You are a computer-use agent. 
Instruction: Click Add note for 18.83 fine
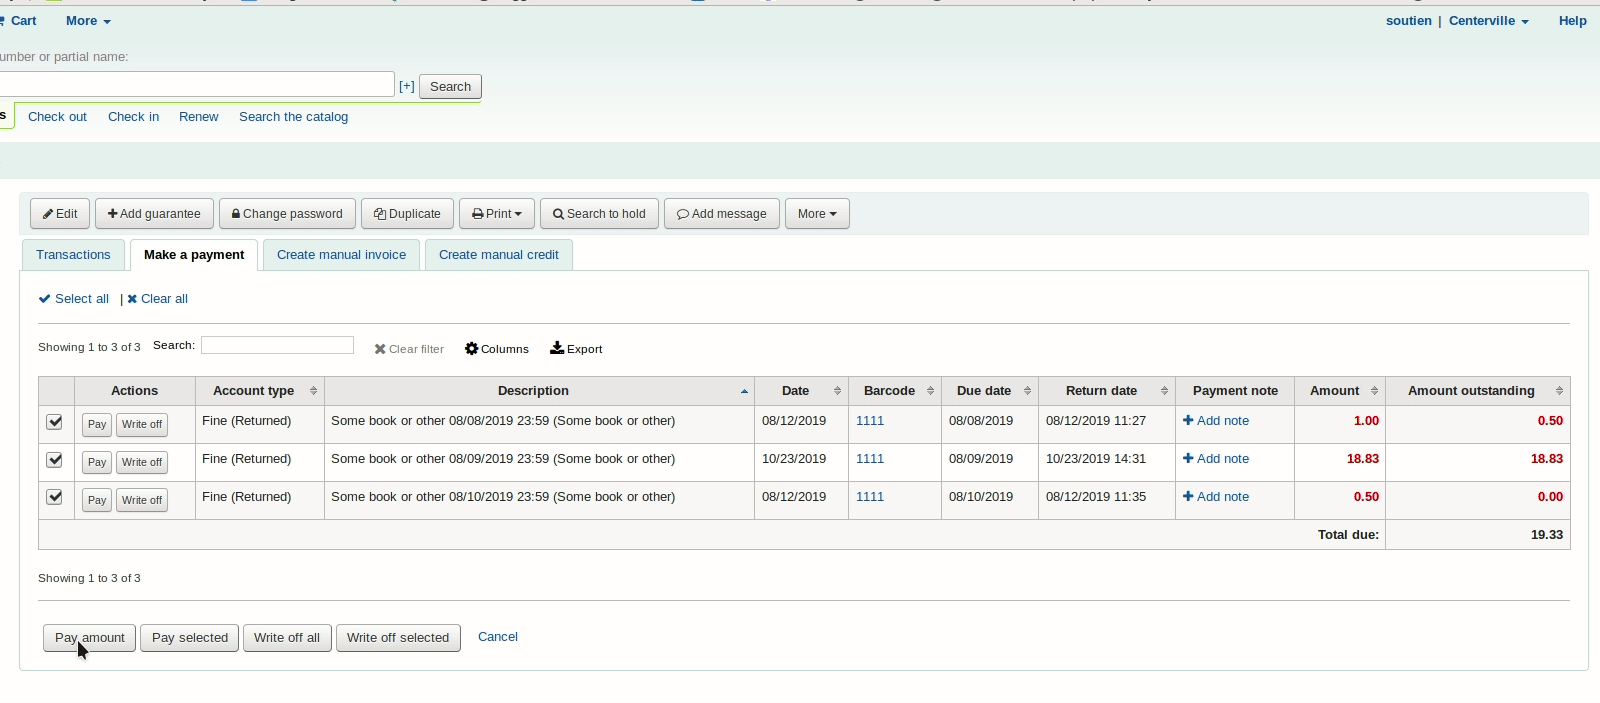[1216, 459]
